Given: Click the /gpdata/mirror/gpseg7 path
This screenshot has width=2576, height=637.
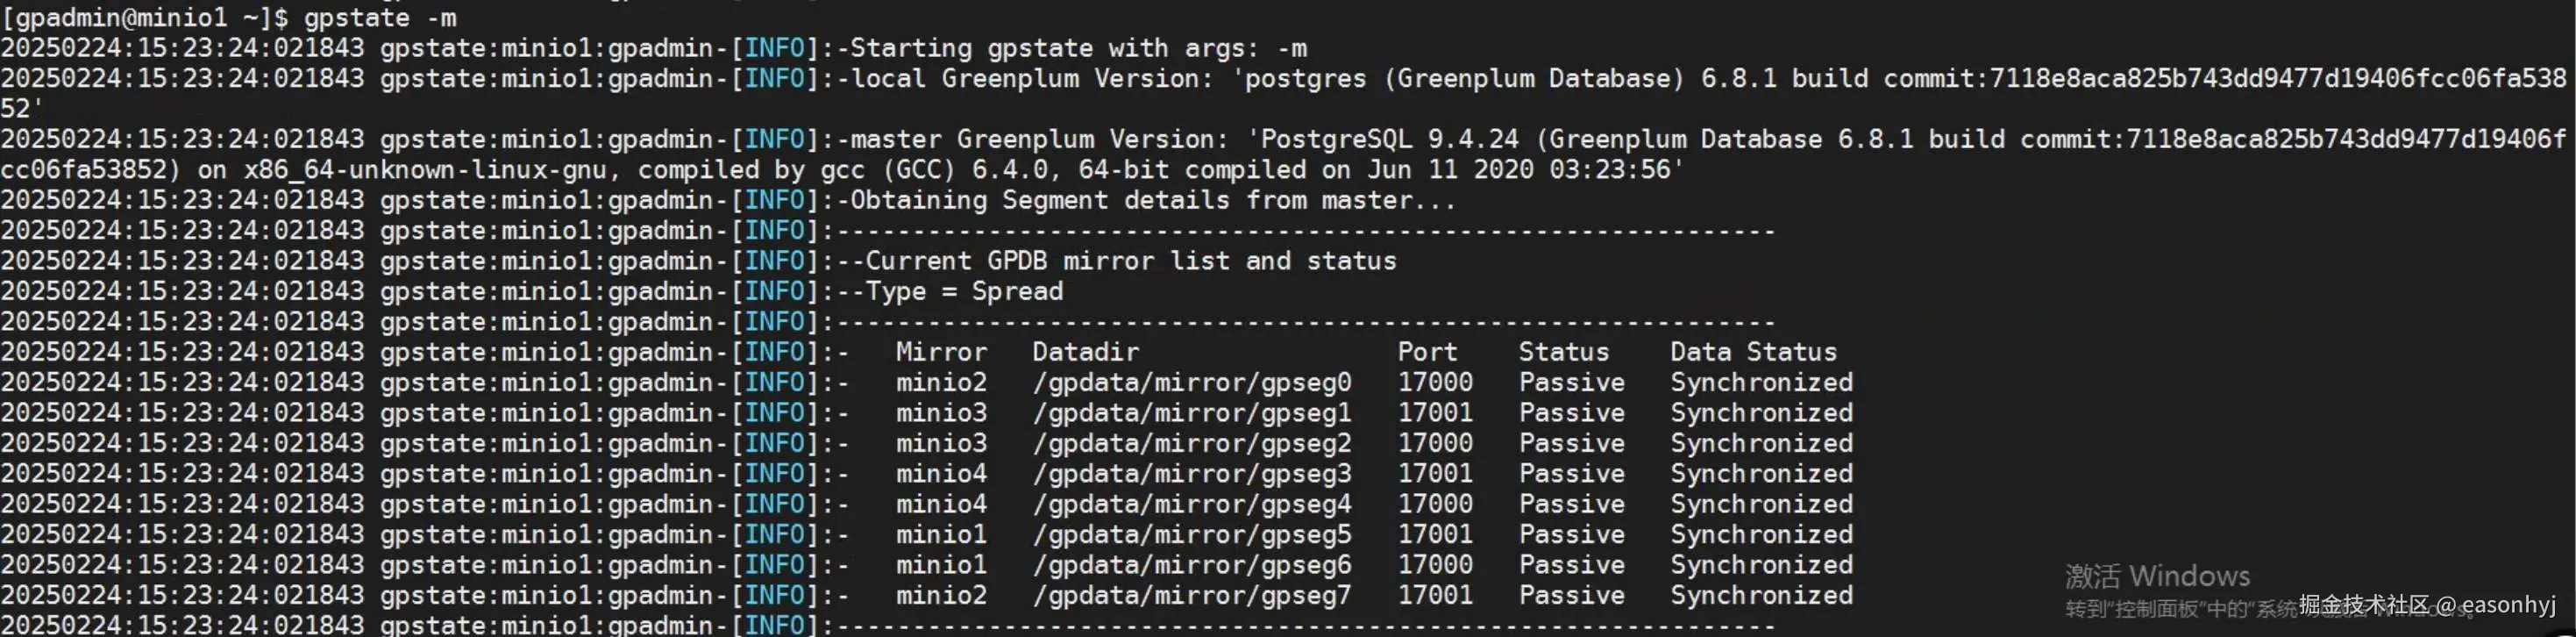Looking at the screenshot, I should point(1191,595).
